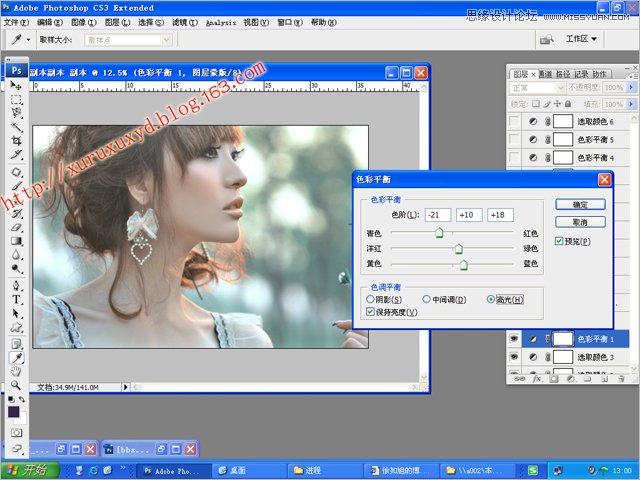The width and height of the screenshot is (640, 480).
Task: Toggle the 保持亮度(V) checkbox
Action: 370,312
